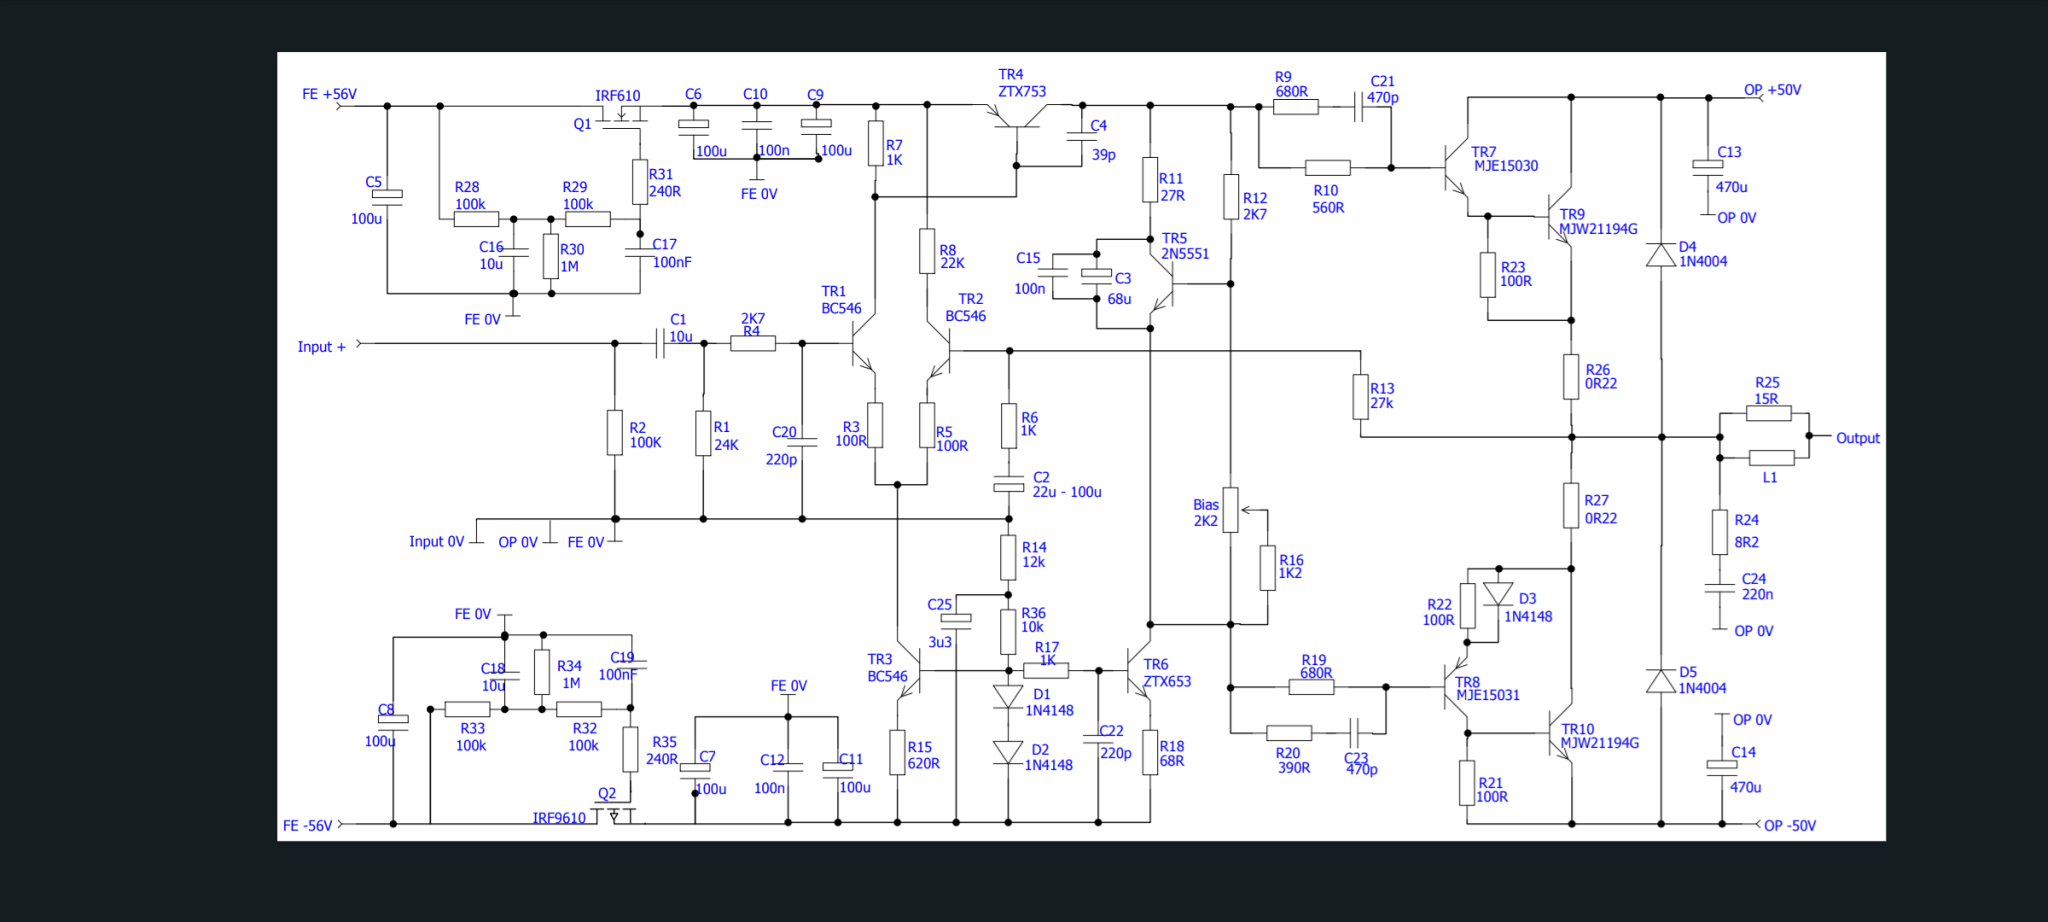The image size is (2048, 922).
Task: Click the FE +56V supply label
Action: tap(329, 94)
